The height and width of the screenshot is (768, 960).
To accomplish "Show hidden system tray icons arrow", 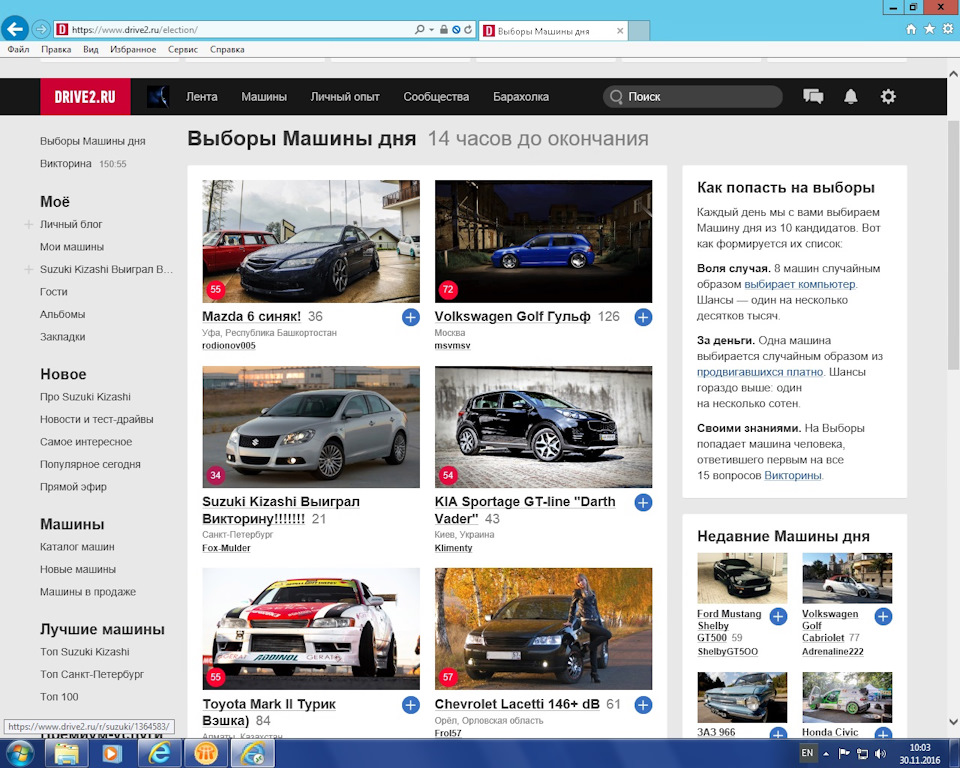I will (x=826, y=753).
